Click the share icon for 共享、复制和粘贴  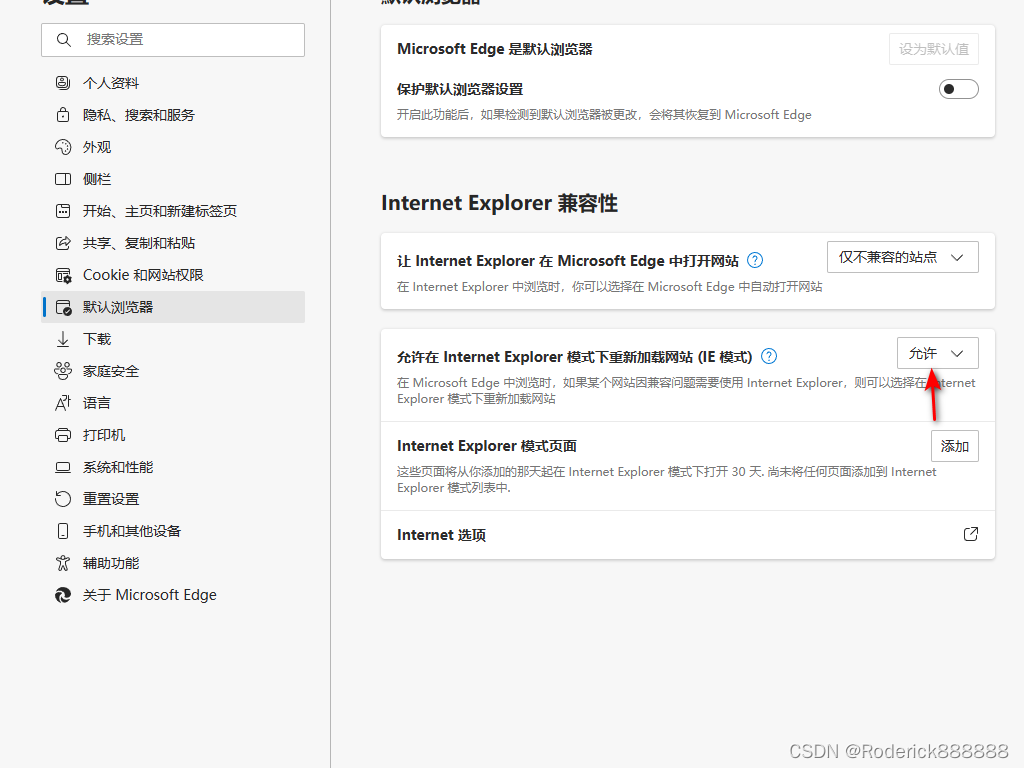click(63, 243)
